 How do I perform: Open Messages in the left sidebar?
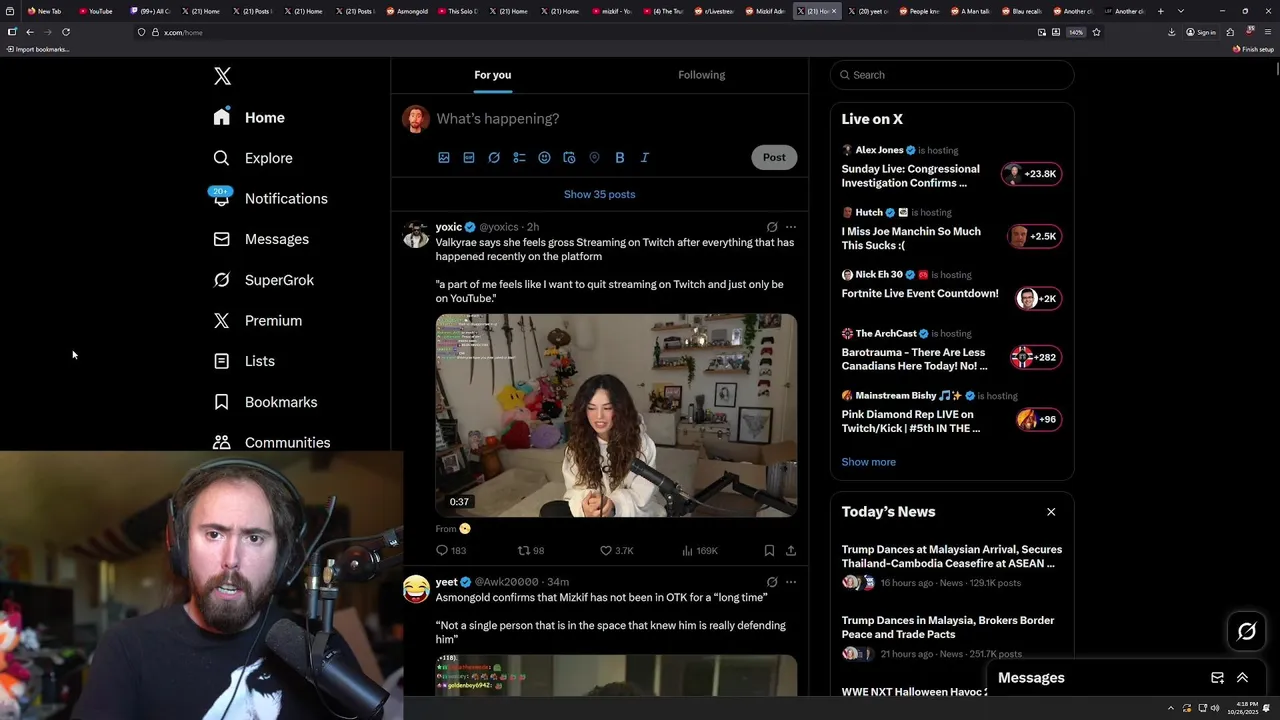(x=260, y=239)
